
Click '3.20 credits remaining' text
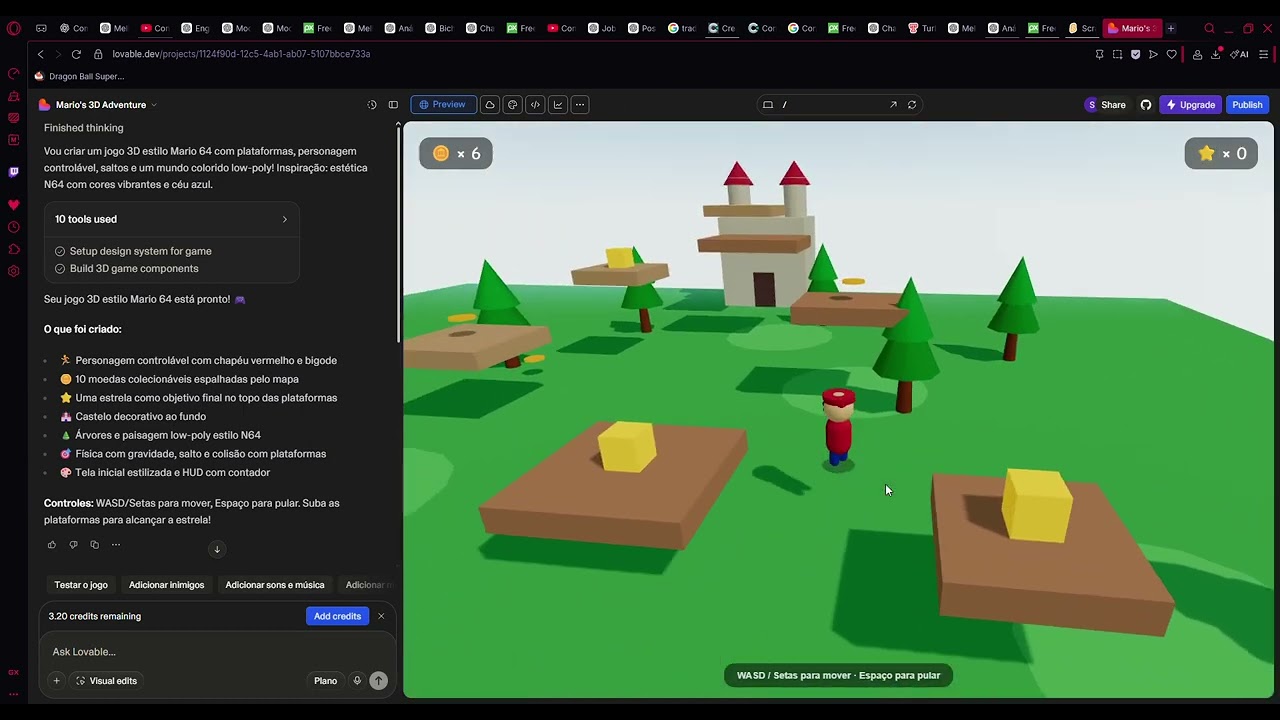(95, 616)
